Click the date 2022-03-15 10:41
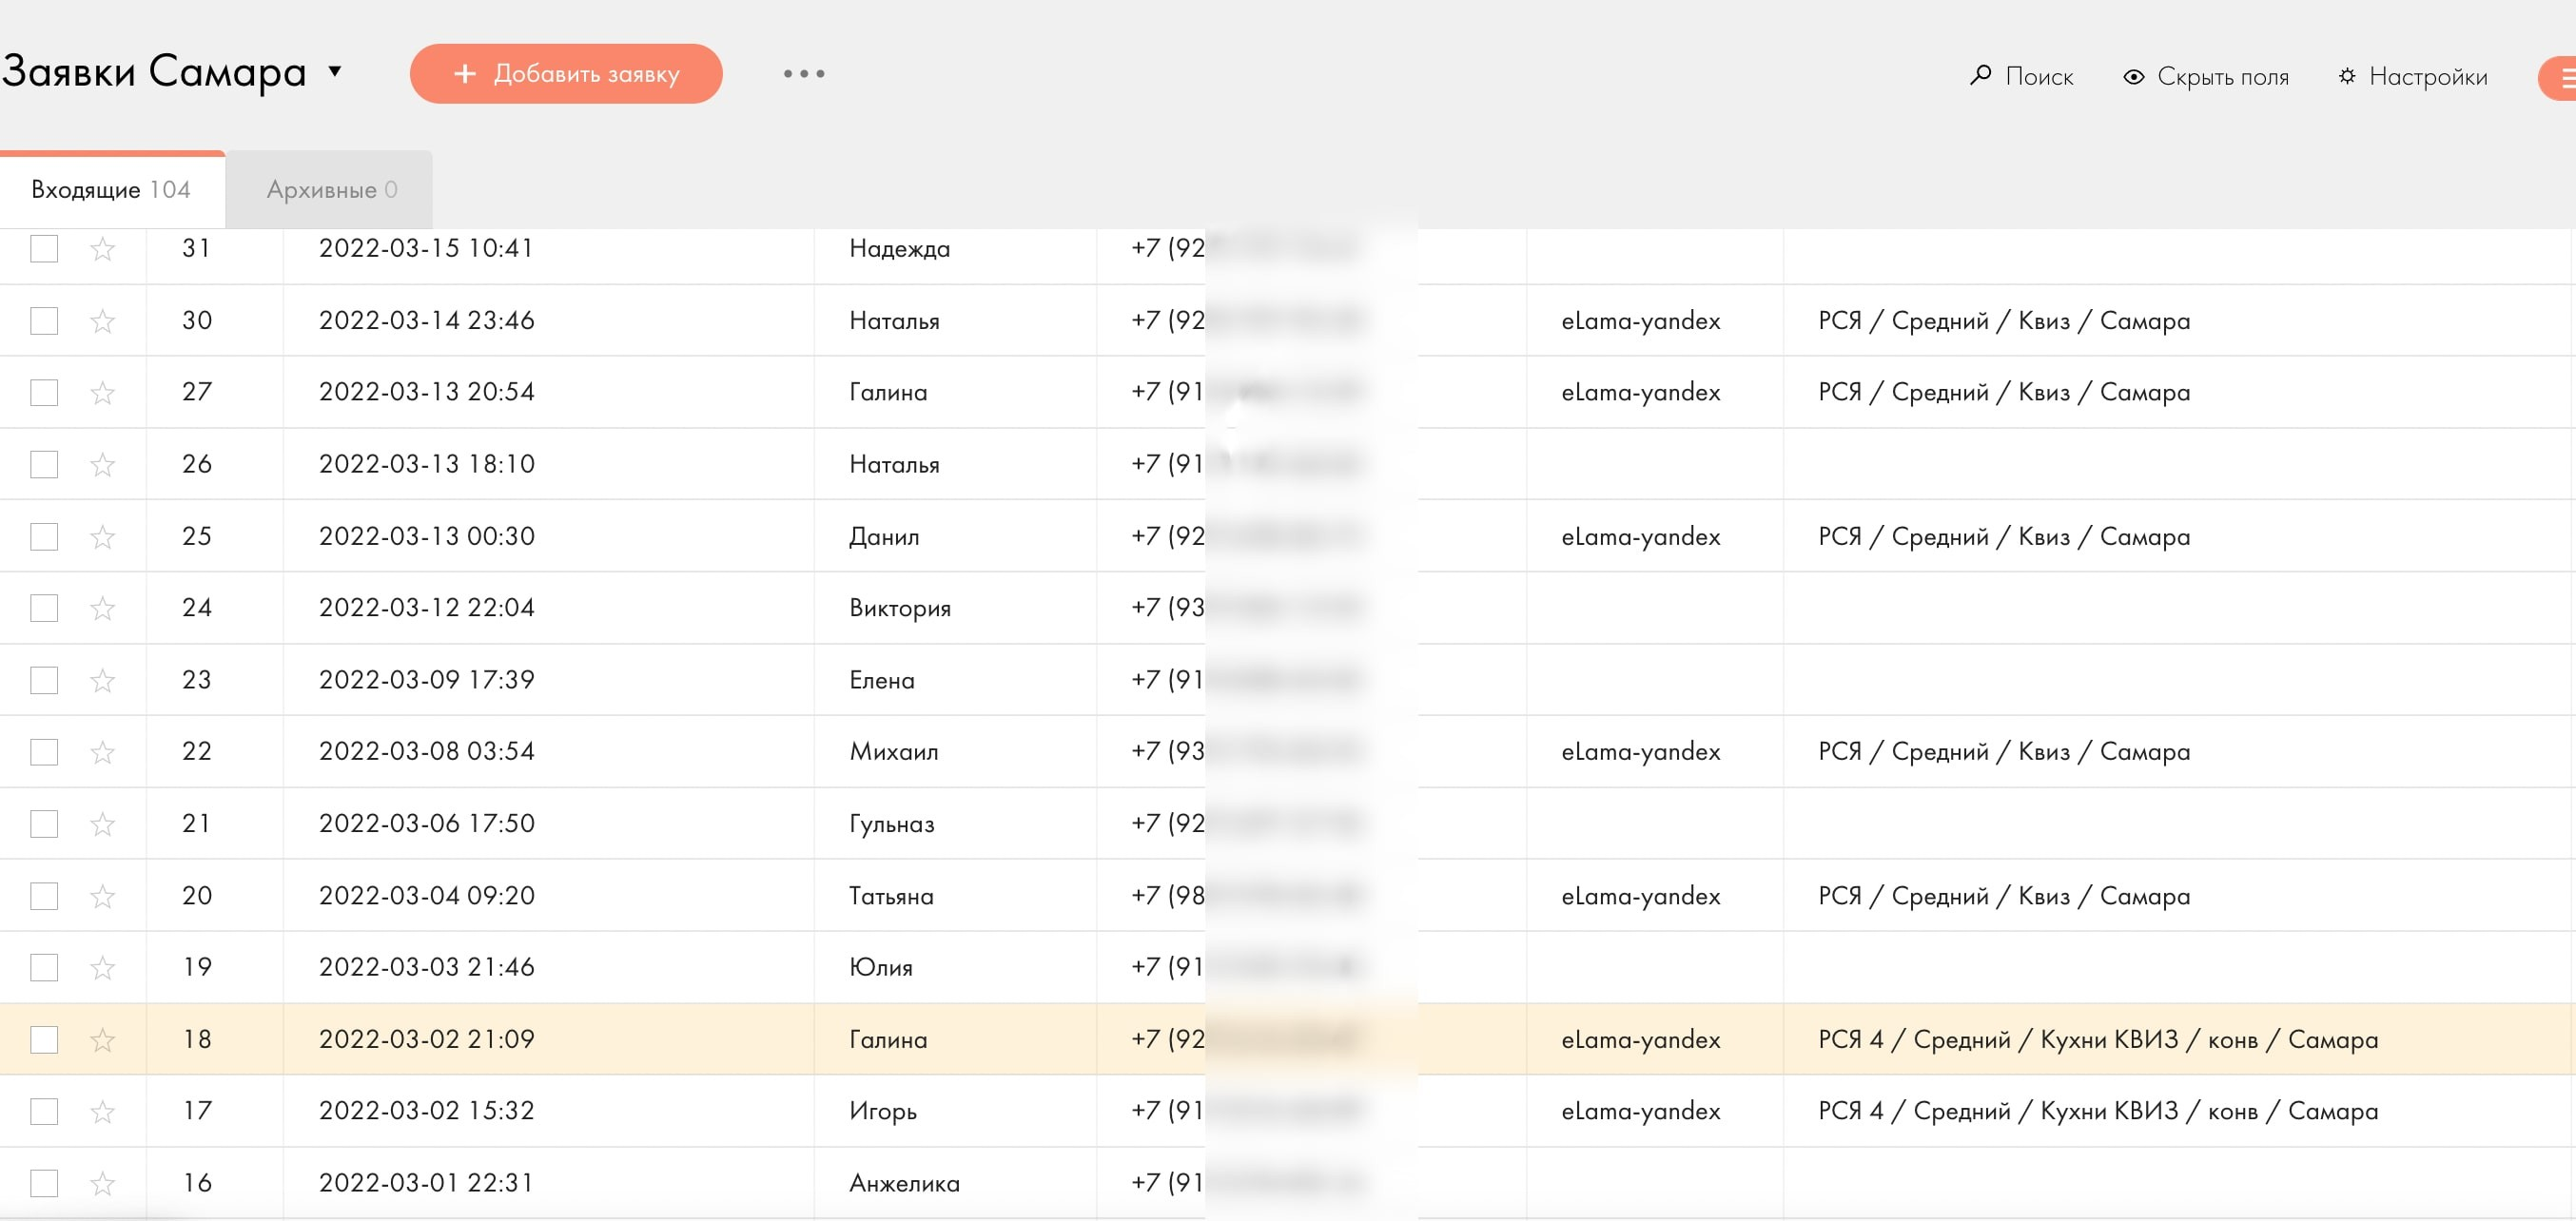The width and height of the screenshot is (2576, 1221). click(426, 248)
